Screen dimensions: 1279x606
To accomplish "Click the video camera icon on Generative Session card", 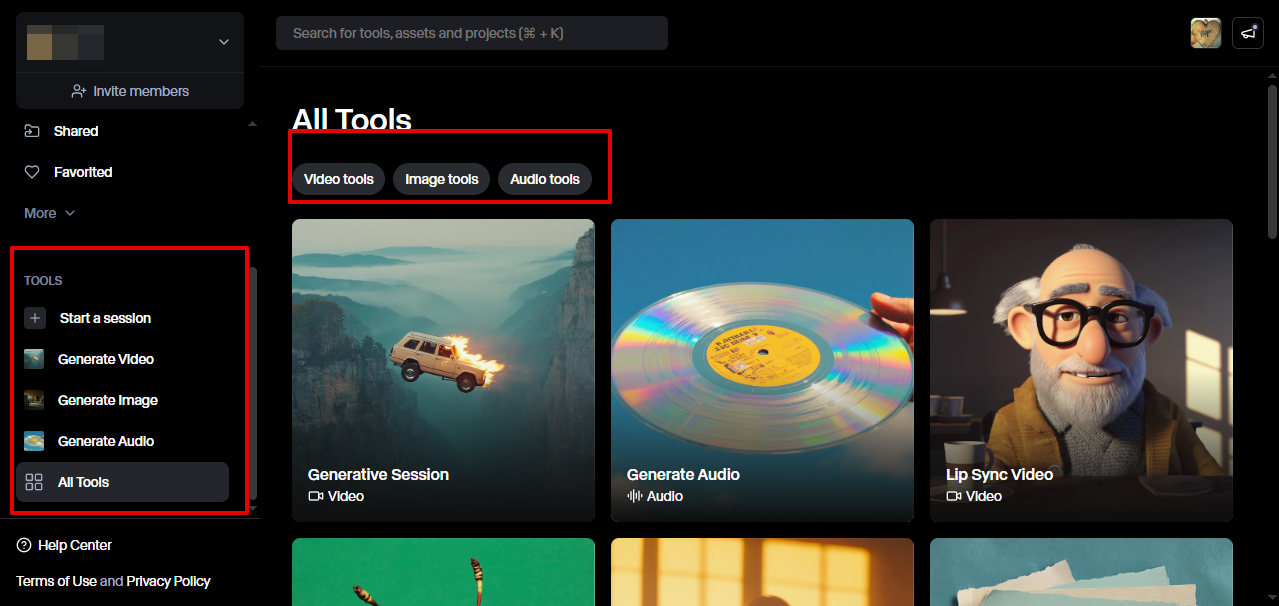I will pos(316,496).
